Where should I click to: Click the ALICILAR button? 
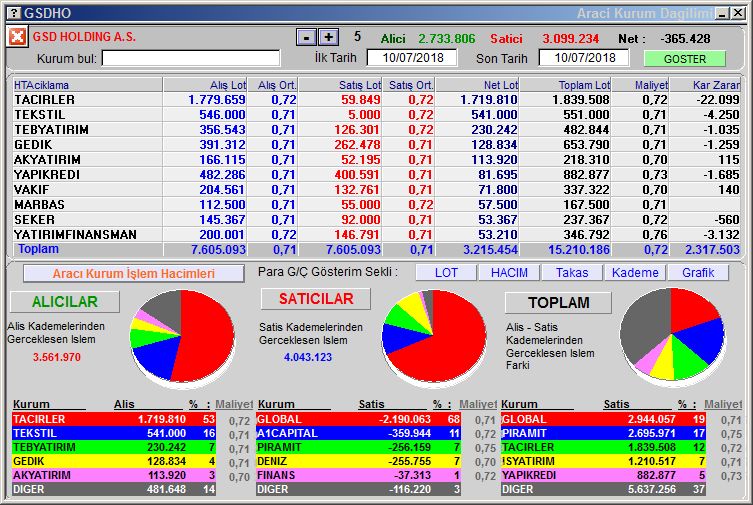pyautogui.click(x=65, y=301)
